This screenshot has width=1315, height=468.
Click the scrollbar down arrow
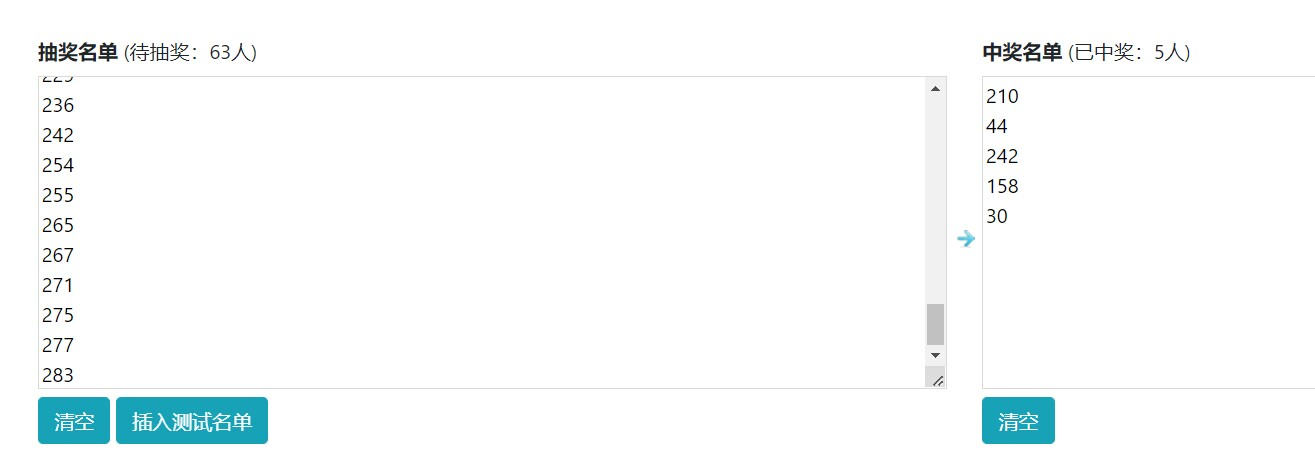pos(935,355)
